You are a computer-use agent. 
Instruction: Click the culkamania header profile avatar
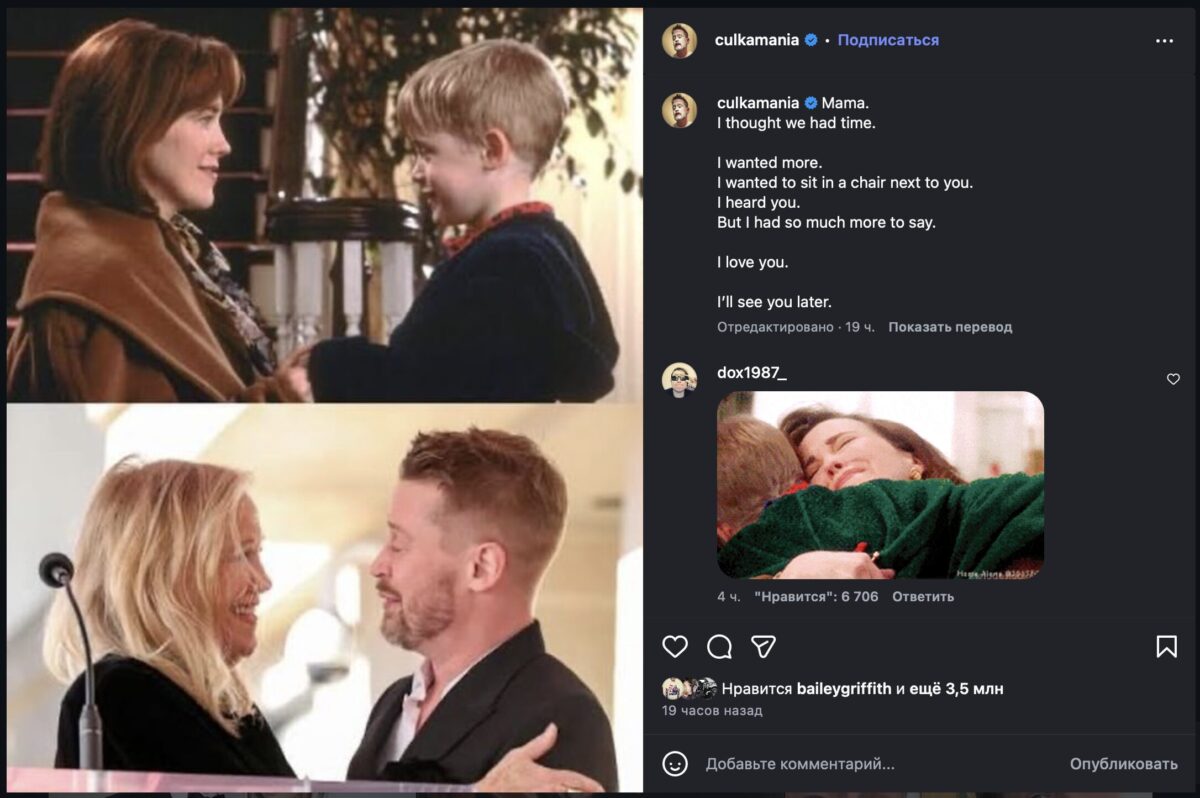tap(679, 41)
